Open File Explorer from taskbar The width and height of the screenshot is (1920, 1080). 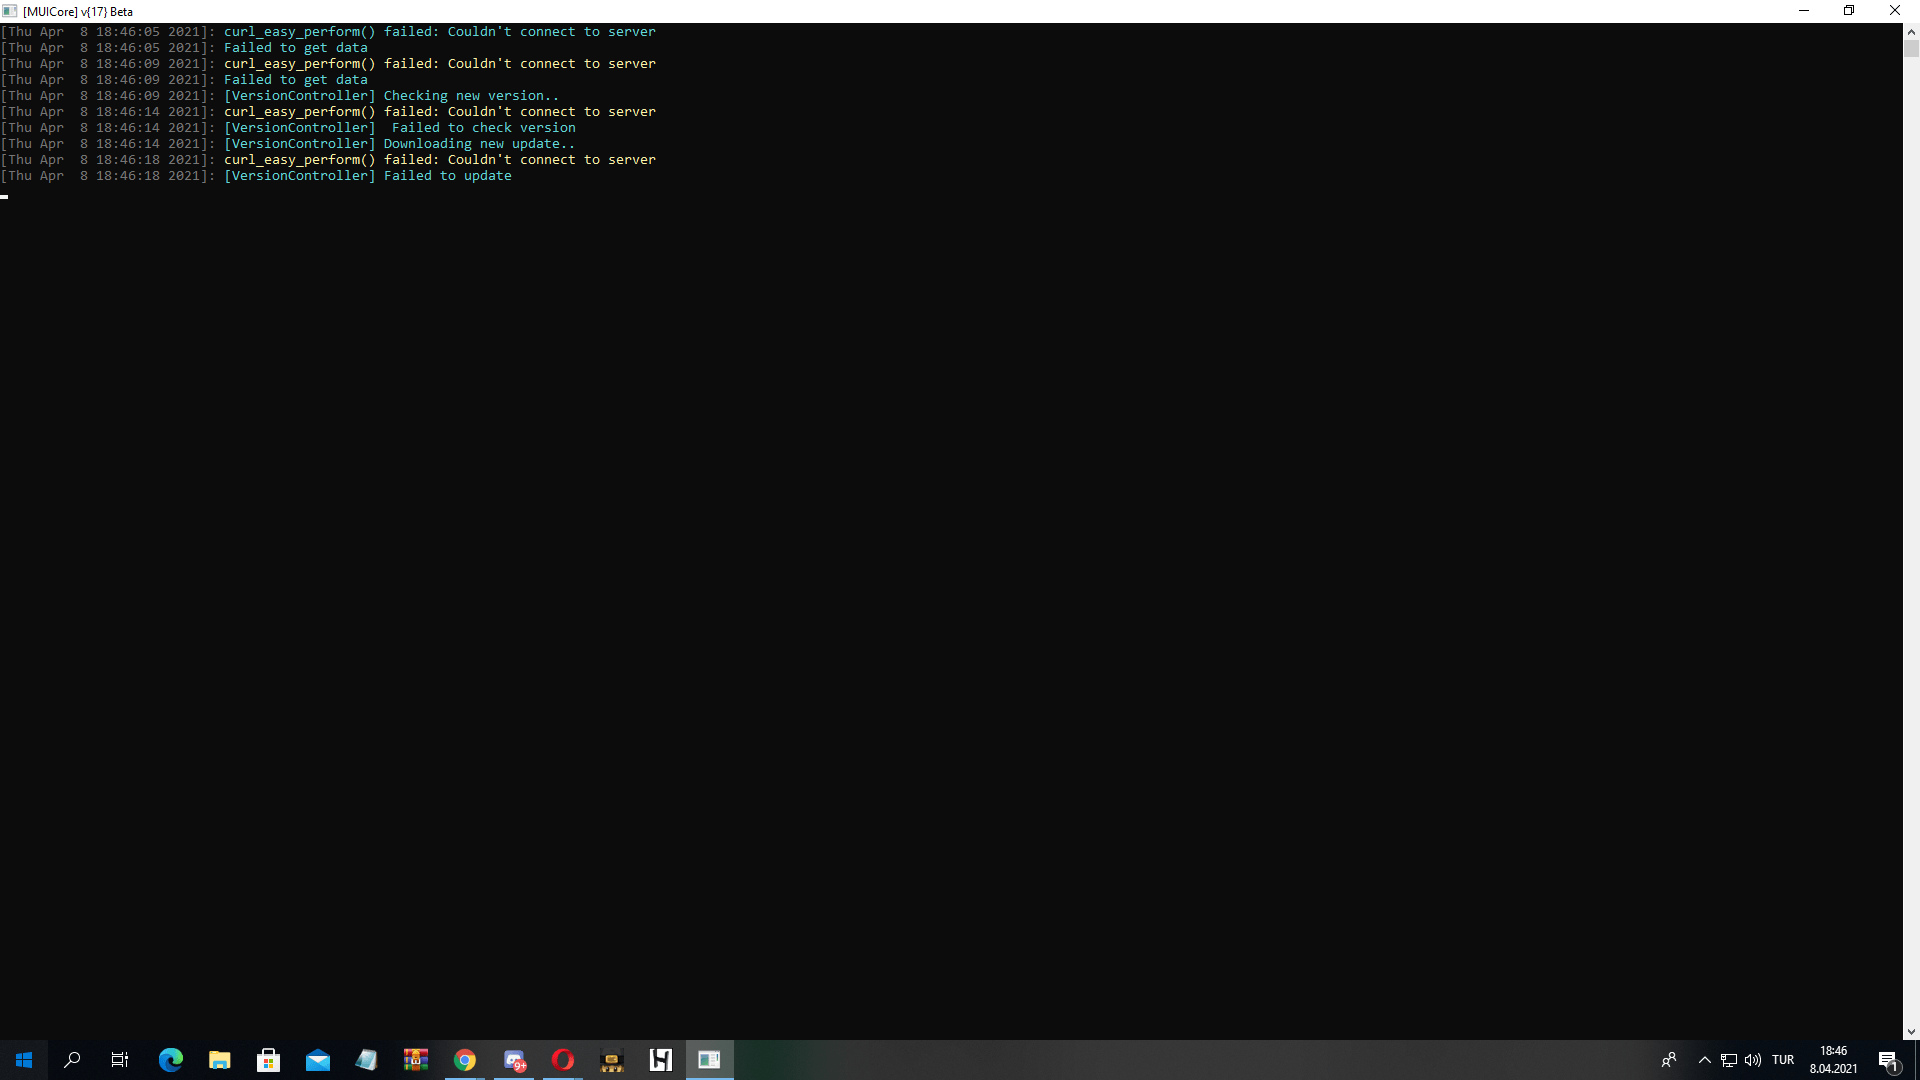220,1060
